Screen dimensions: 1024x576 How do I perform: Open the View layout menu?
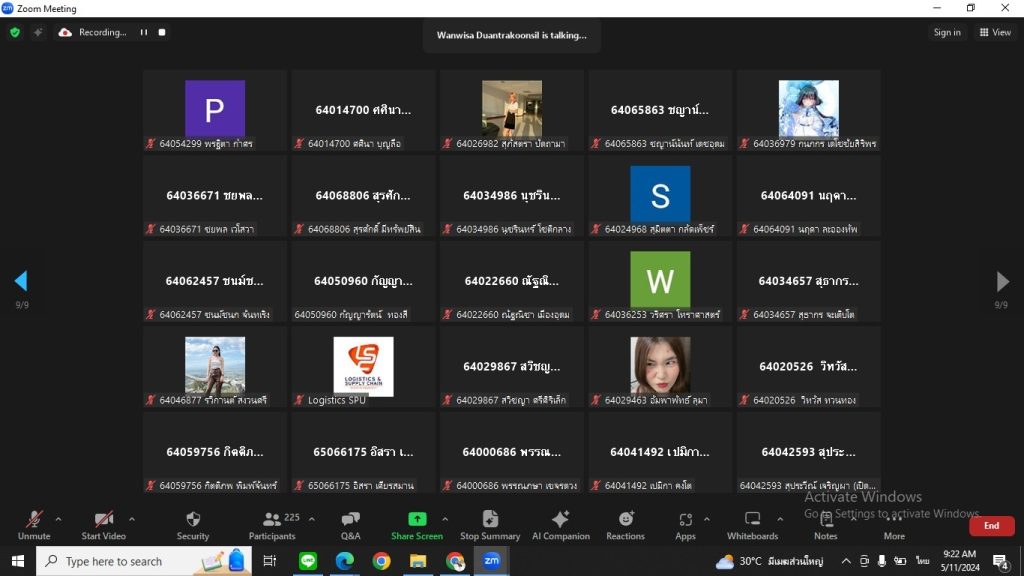coord(995,32)
